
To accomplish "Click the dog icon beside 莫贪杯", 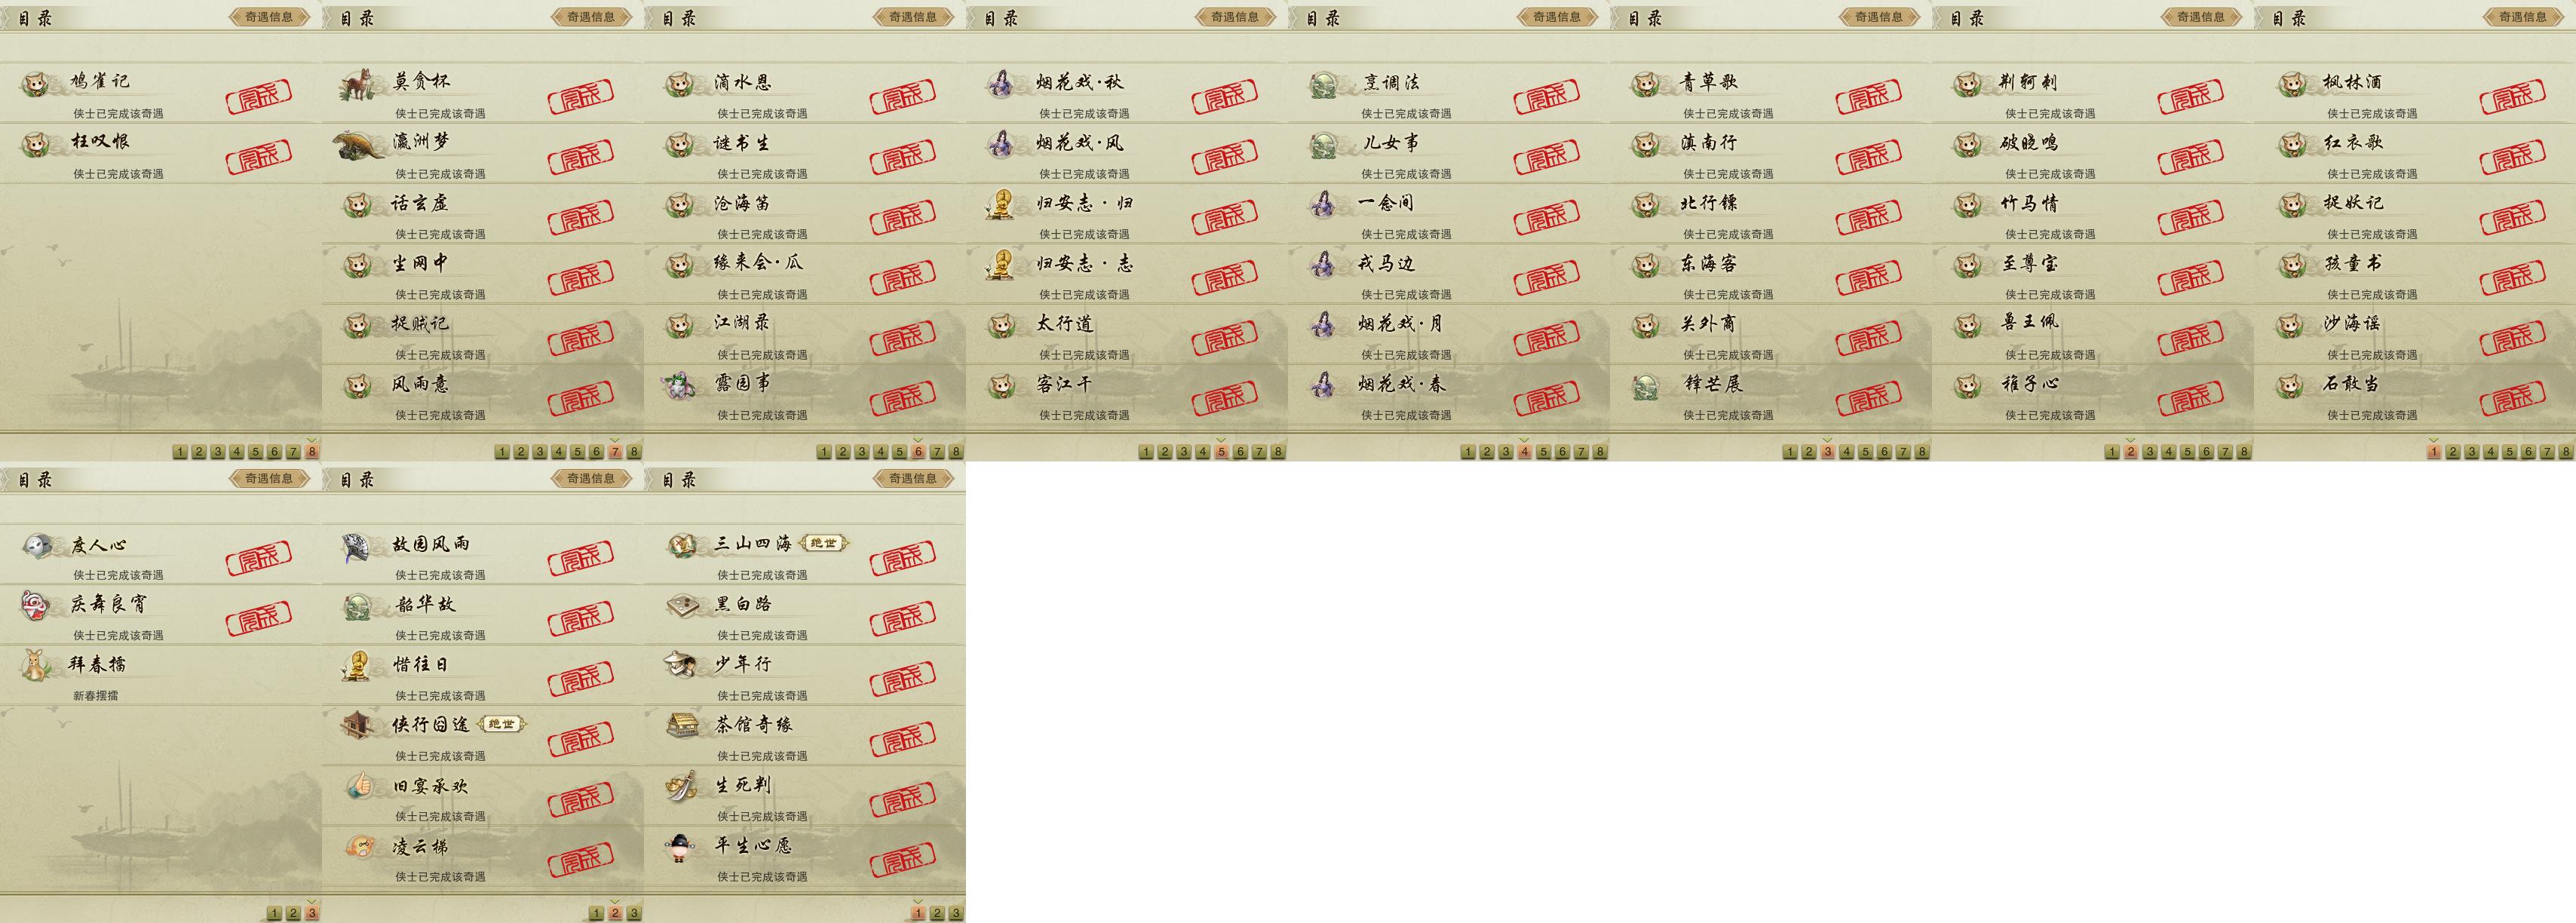I will (356, 85).
